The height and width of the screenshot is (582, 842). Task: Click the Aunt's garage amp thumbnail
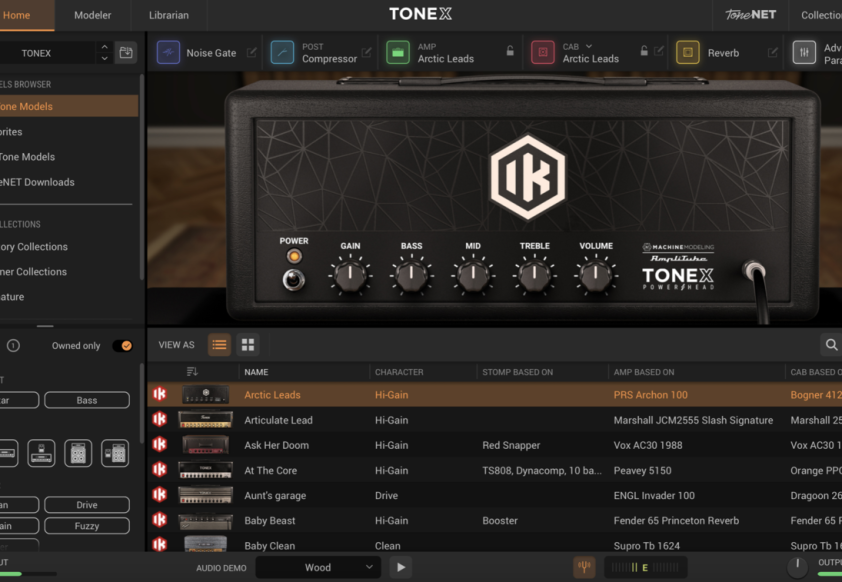click(206, 495)
